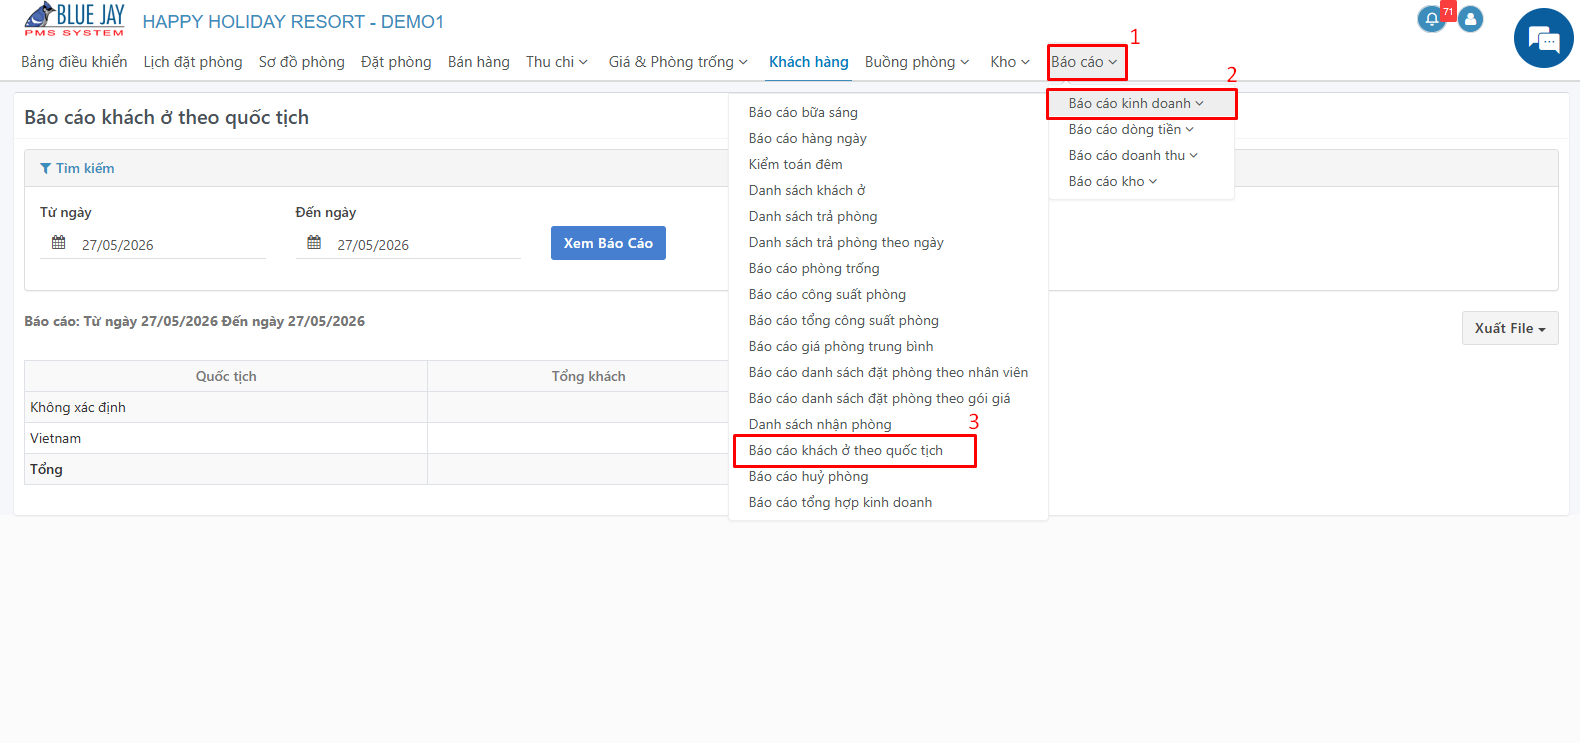The height and width of the screenshot is (743, 1580).
Task: Open the Báo cáo dropdown menu
Action: pos(1084,62)
